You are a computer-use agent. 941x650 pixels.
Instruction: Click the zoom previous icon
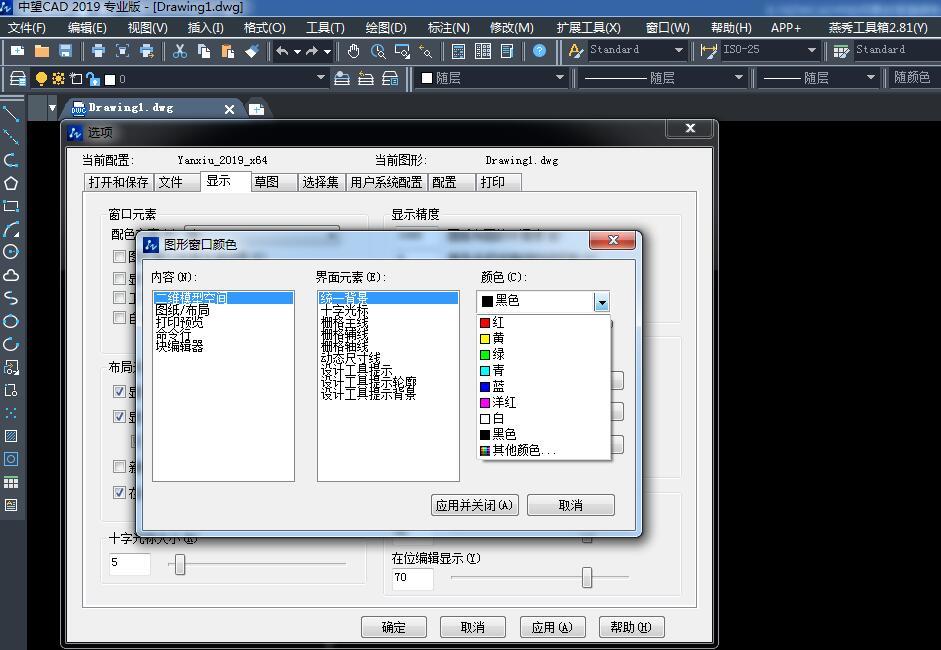pos(425,52)
